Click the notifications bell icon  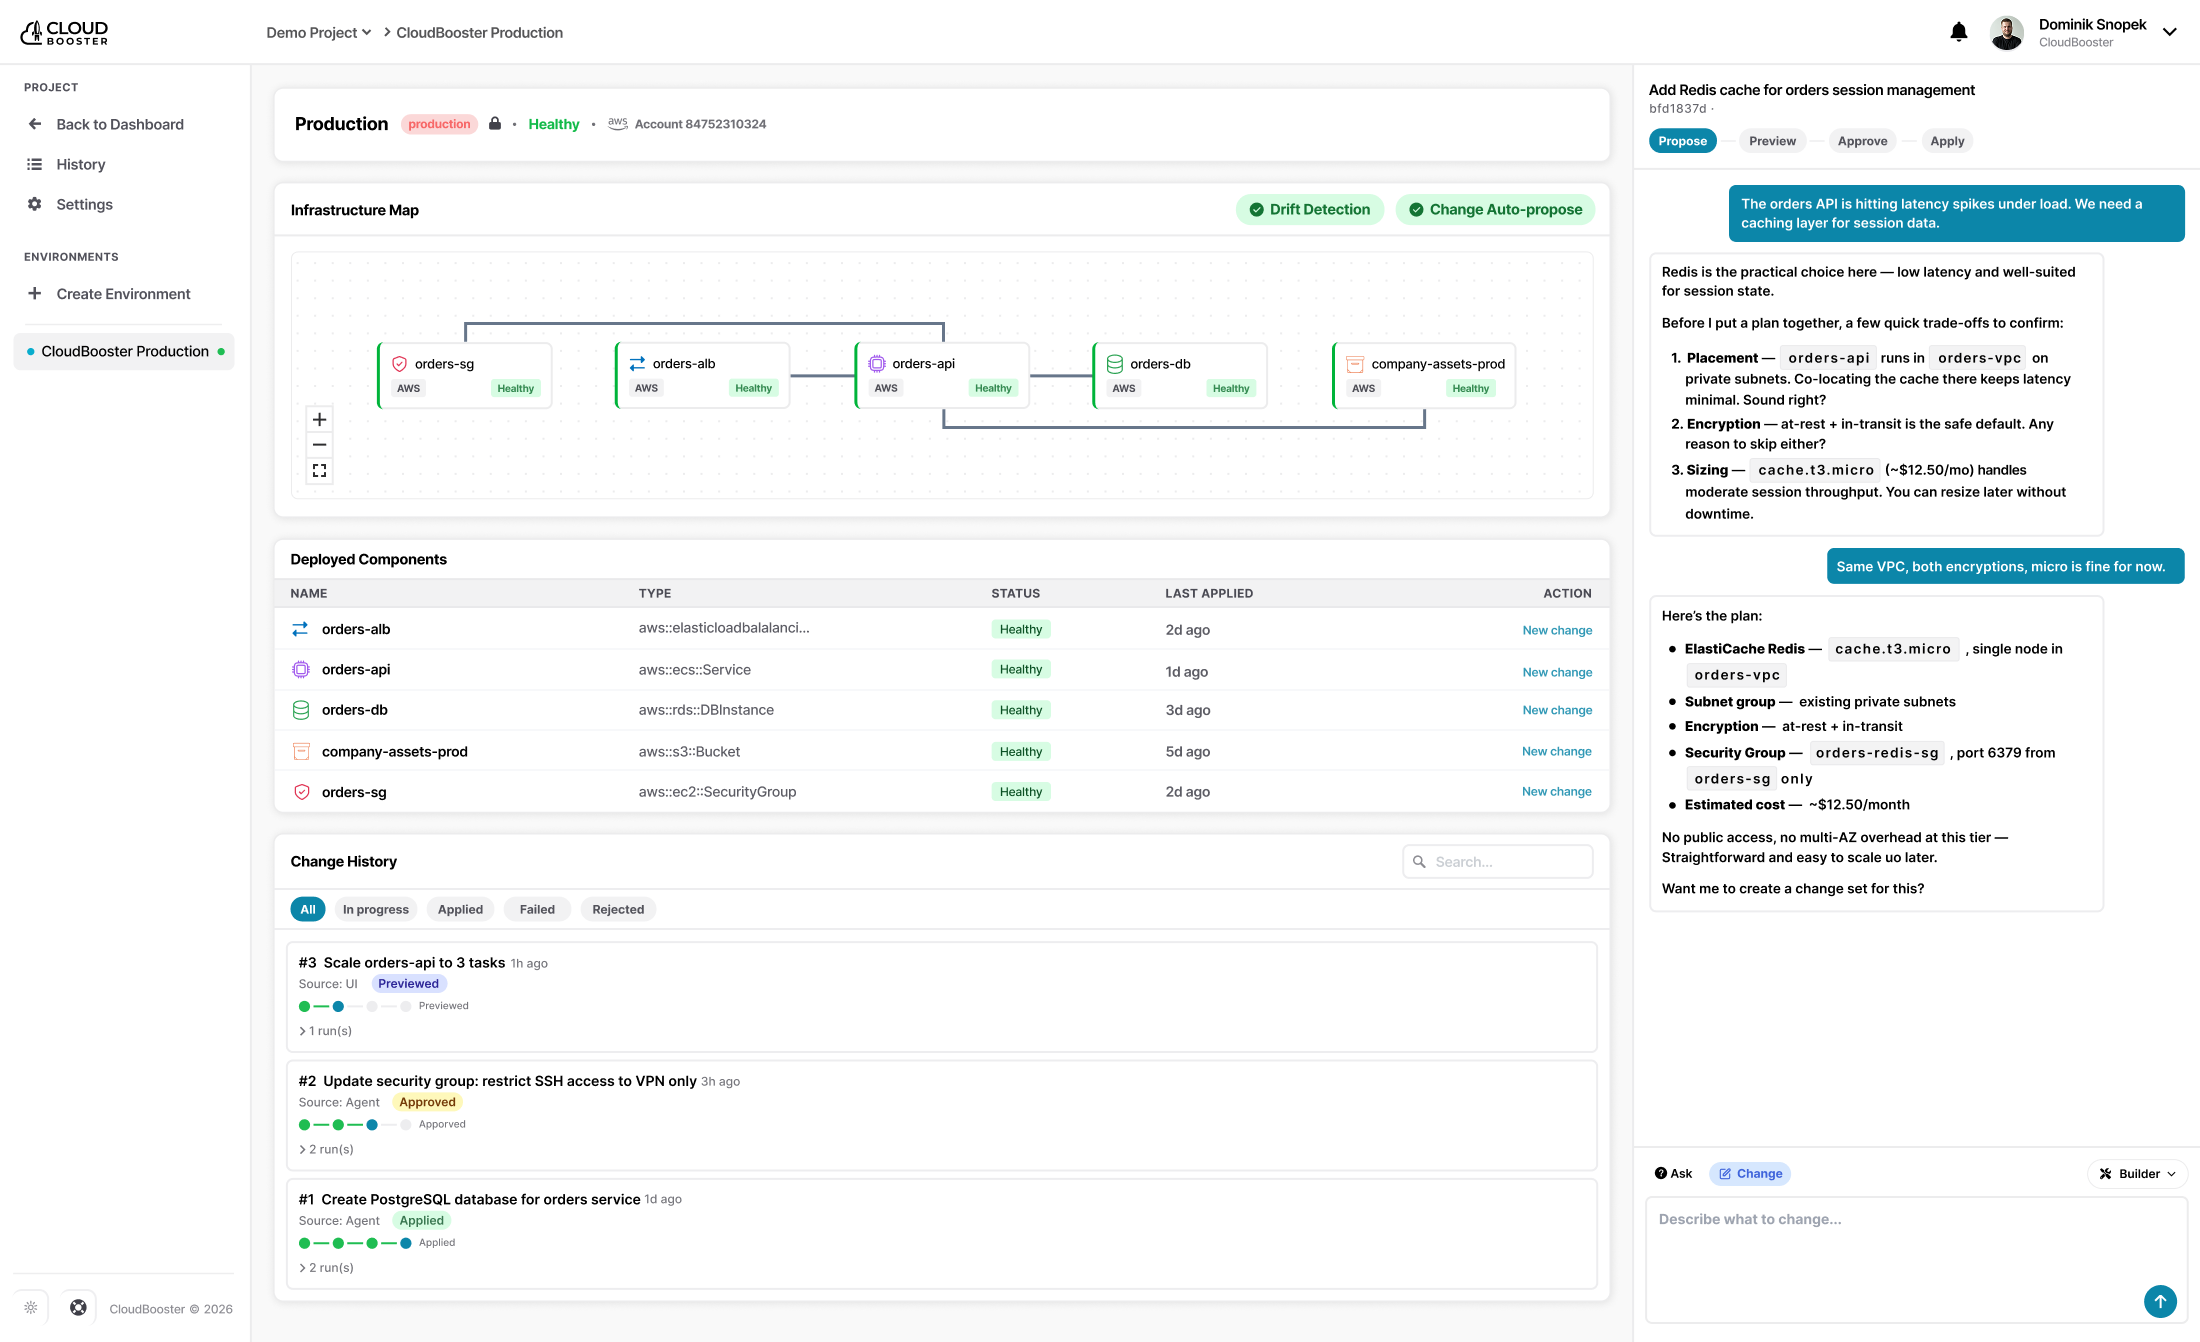(x=1958, y=32)
